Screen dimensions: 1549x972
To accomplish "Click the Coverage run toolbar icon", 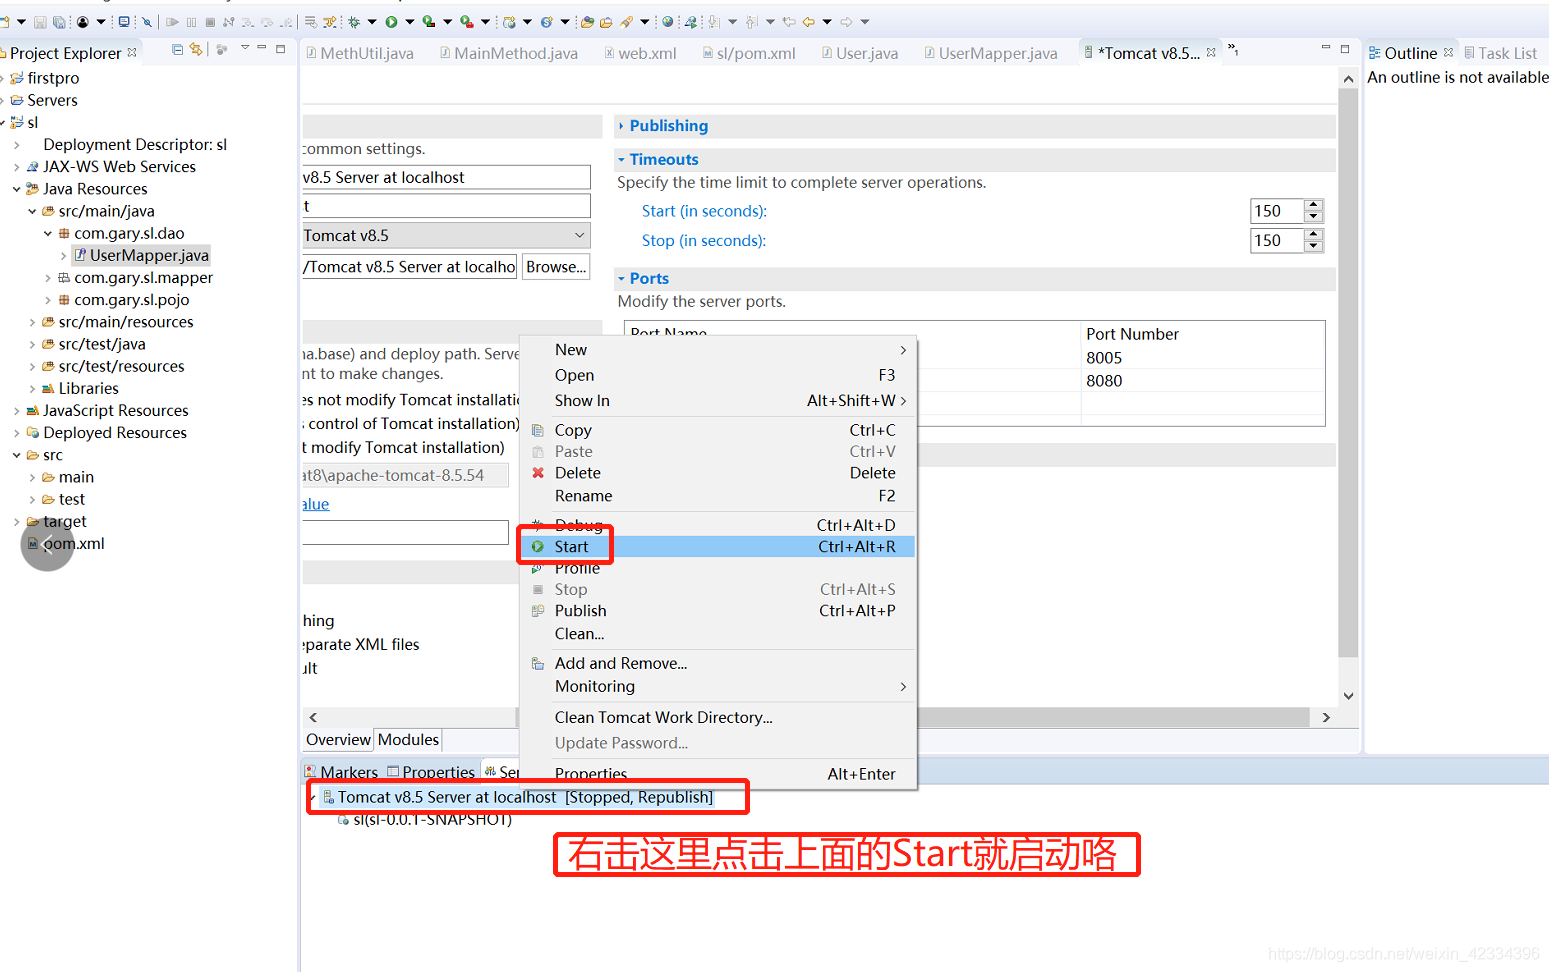I will 429,22.
